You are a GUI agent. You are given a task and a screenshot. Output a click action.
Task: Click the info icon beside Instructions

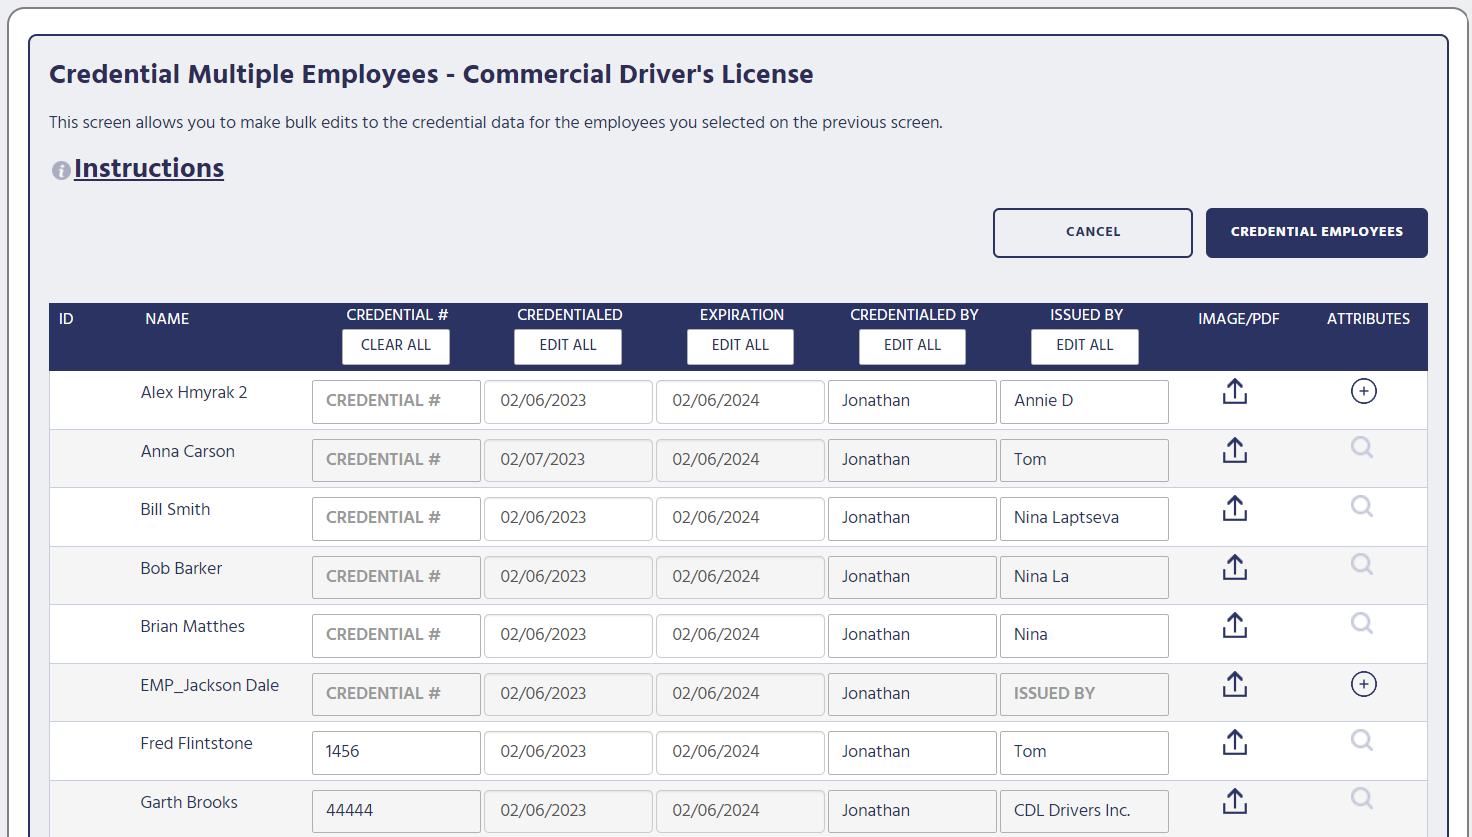point(60,169)
